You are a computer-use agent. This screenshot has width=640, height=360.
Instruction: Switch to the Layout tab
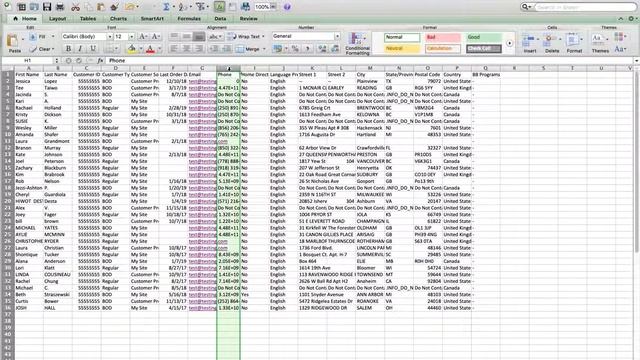point(58,19)
